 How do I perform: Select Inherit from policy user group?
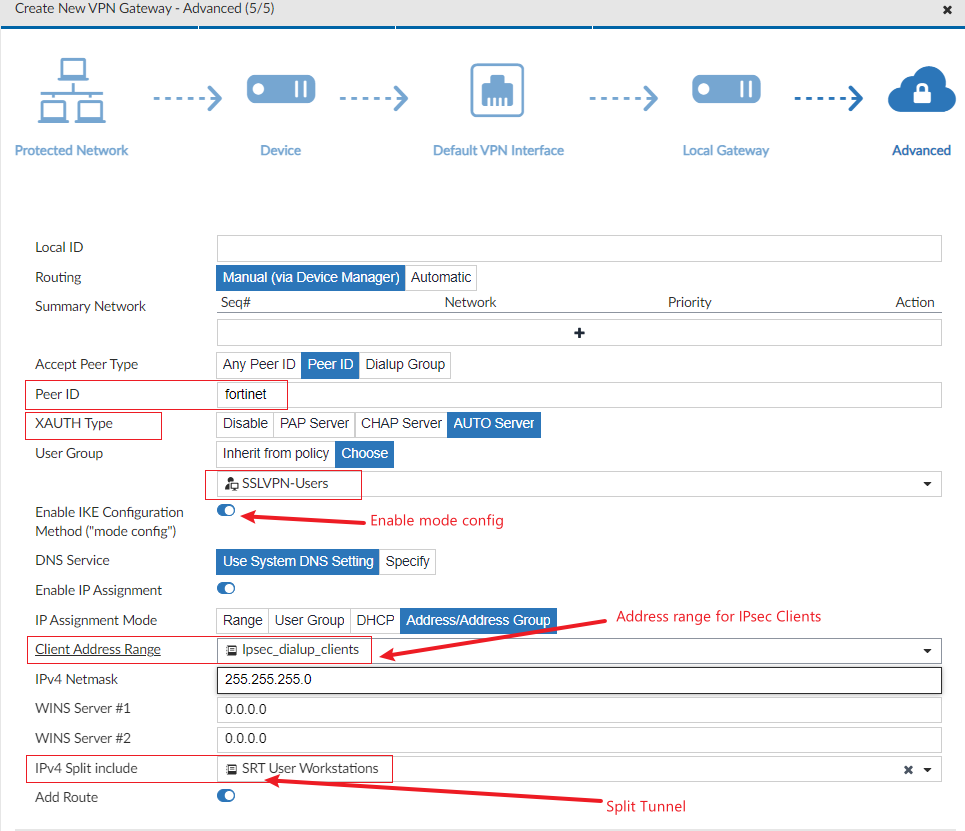(276, 454)
